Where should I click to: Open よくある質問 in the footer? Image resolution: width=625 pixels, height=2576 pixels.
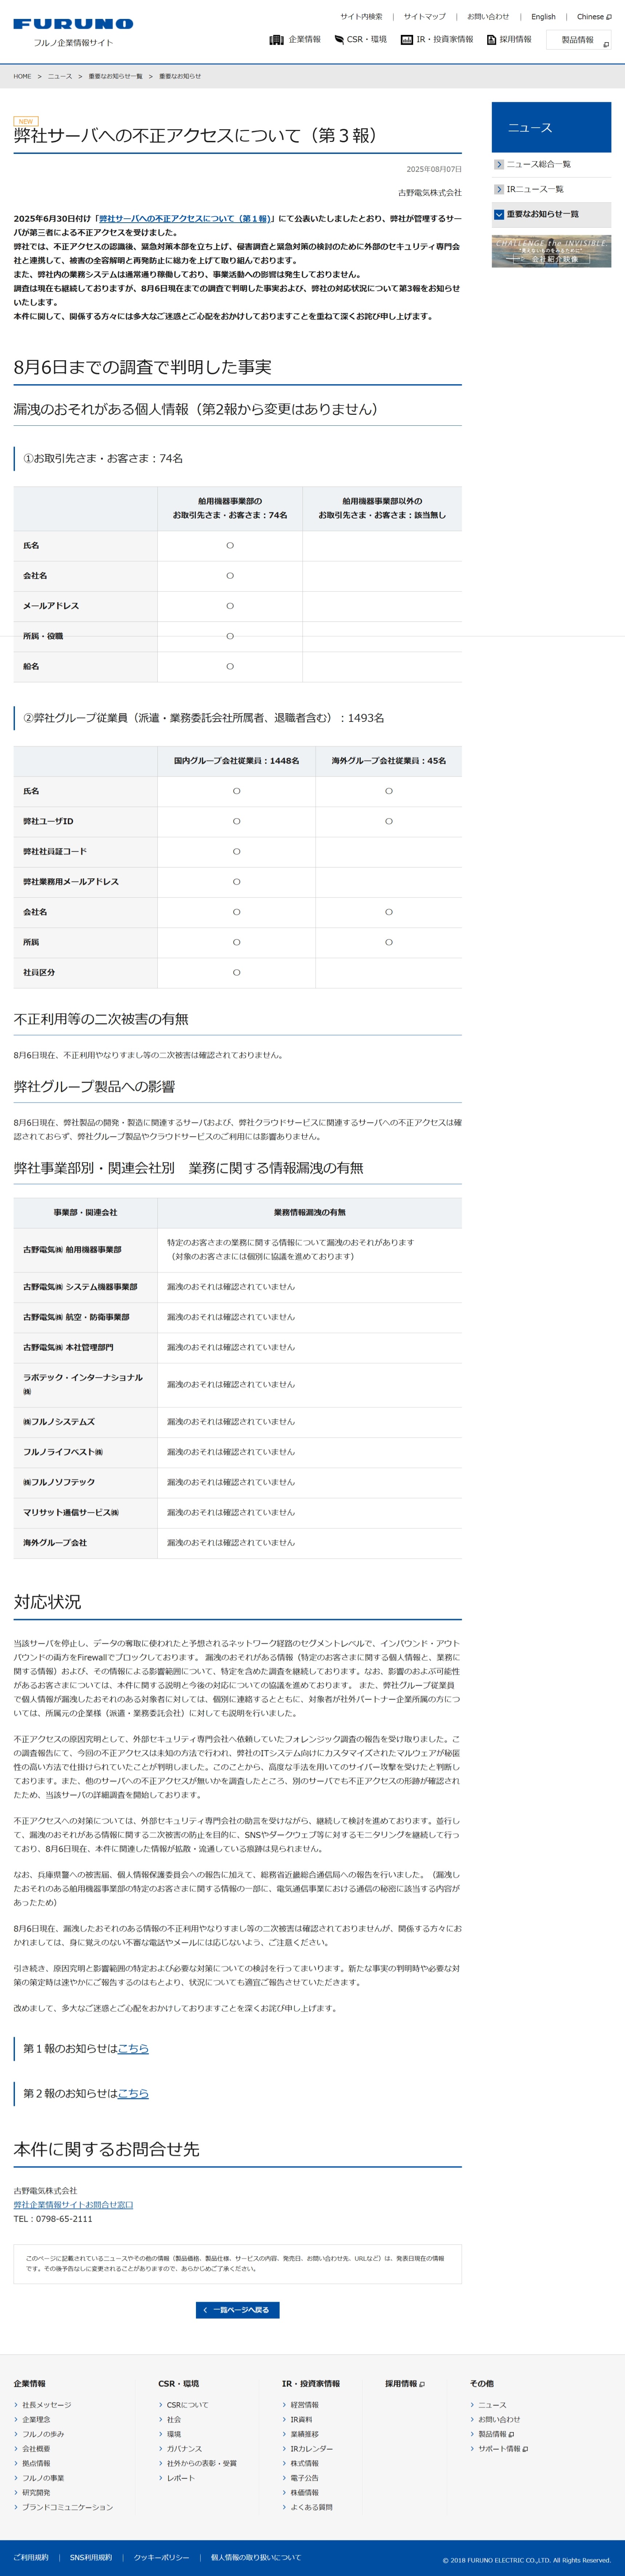(312, 2507)
